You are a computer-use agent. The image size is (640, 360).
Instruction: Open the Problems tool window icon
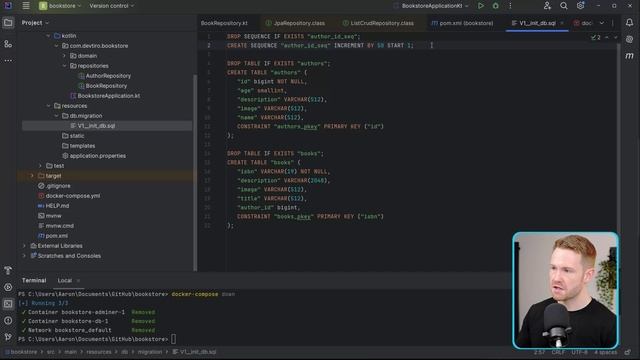(x=8, y=320)
